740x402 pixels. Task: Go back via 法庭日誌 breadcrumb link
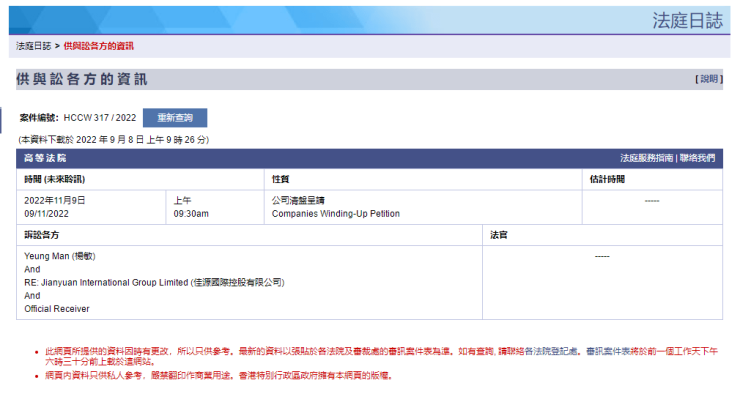pyautogui.click(x=33, y=46)
